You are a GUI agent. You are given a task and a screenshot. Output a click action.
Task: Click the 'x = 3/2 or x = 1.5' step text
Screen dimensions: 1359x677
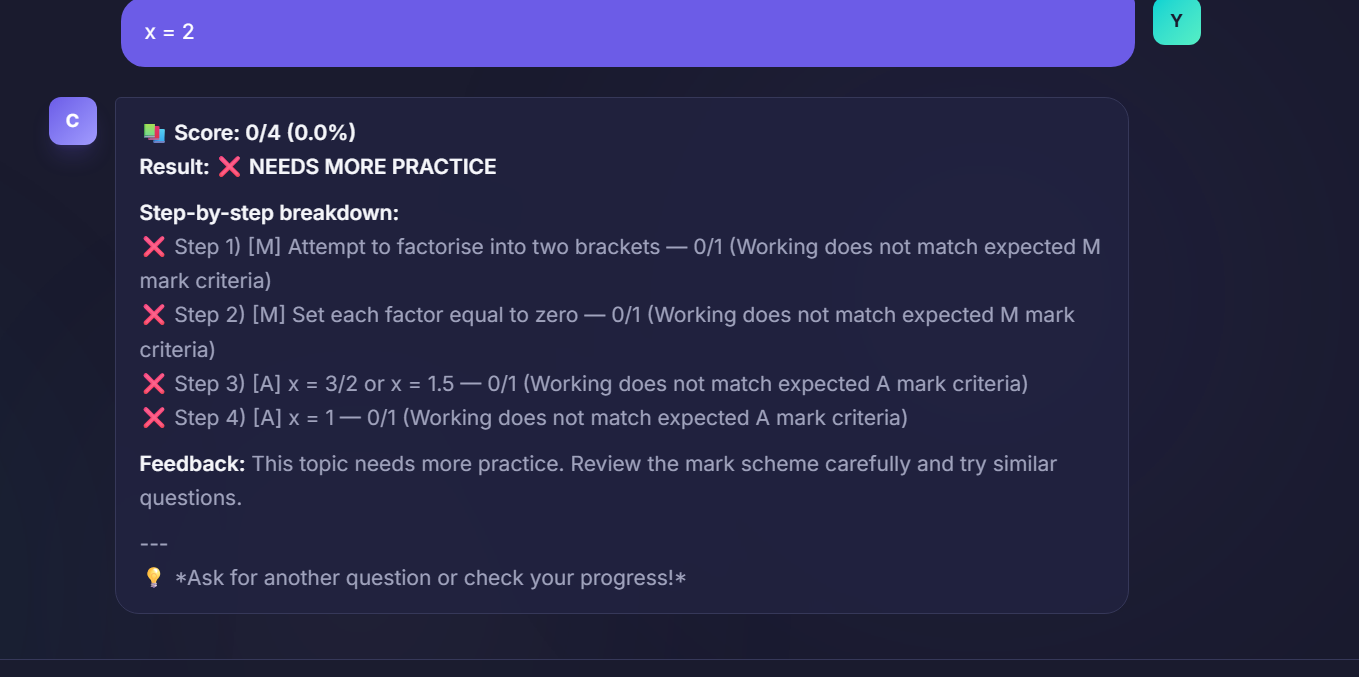pyautogui.click(x=370, y=384)
